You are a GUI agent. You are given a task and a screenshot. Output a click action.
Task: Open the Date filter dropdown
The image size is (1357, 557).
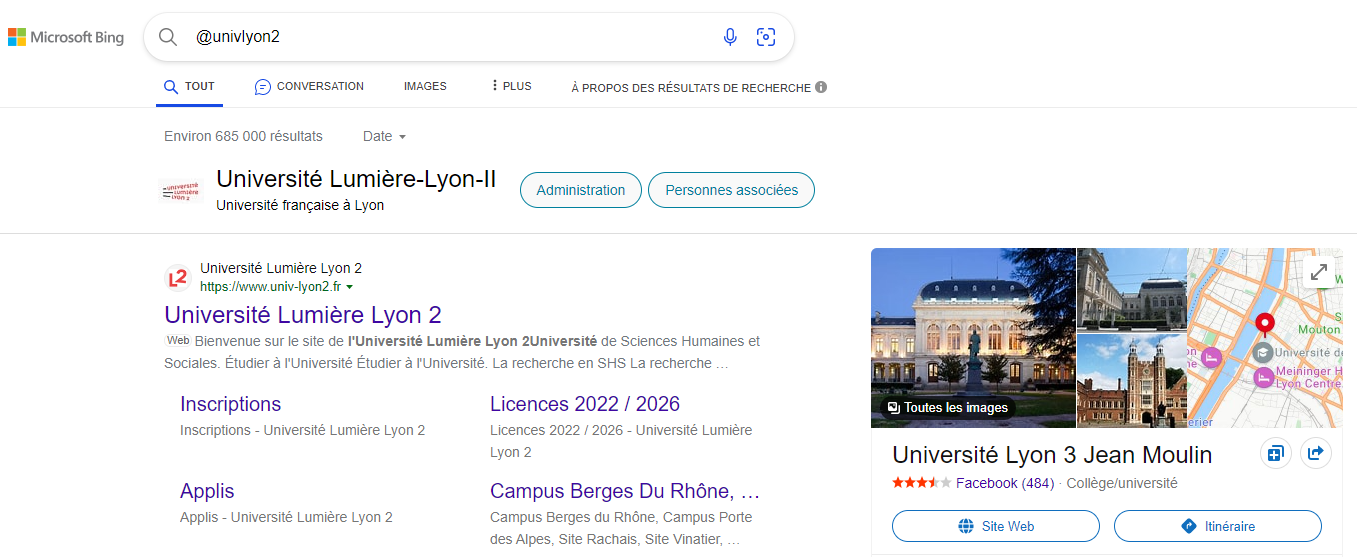point(384,136)
